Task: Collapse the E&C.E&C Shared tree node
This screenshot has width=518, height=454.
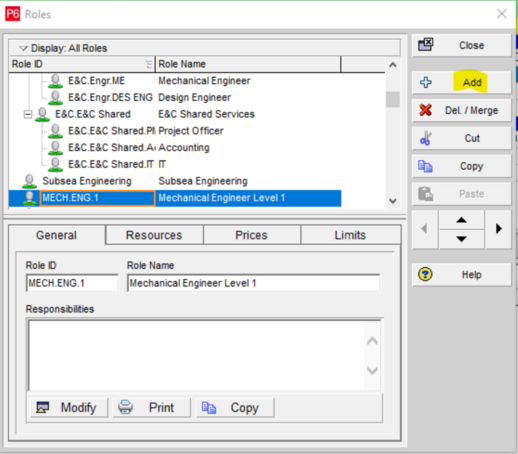Action: [x=28, y=115]
